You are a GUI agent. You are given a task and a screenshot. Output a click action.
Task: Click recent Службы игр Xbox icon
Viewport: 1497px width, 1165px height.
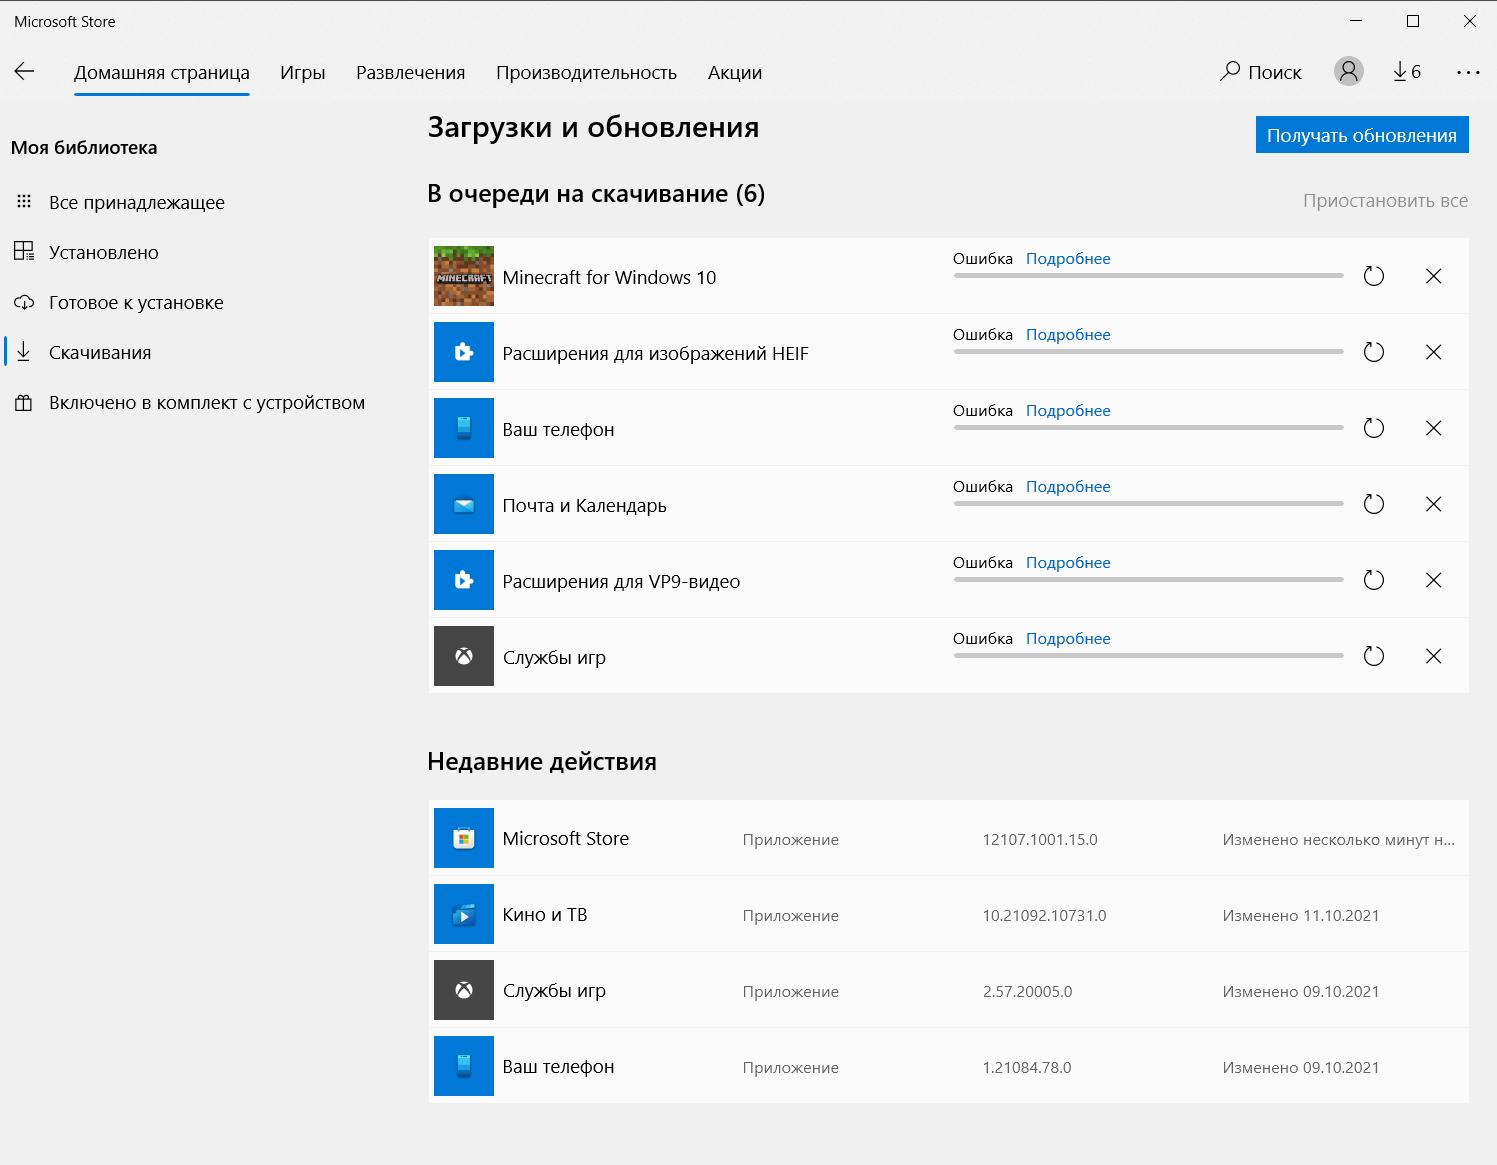(x=464, y=990)
